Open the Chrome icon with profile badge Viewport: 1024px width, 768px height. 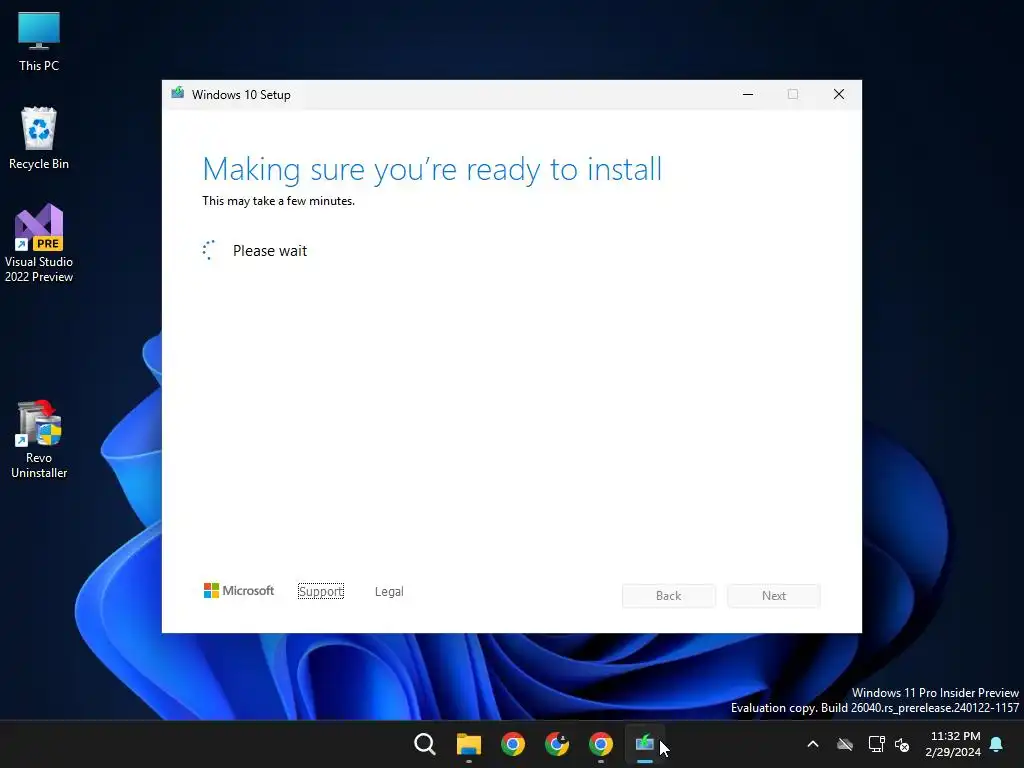557,744
